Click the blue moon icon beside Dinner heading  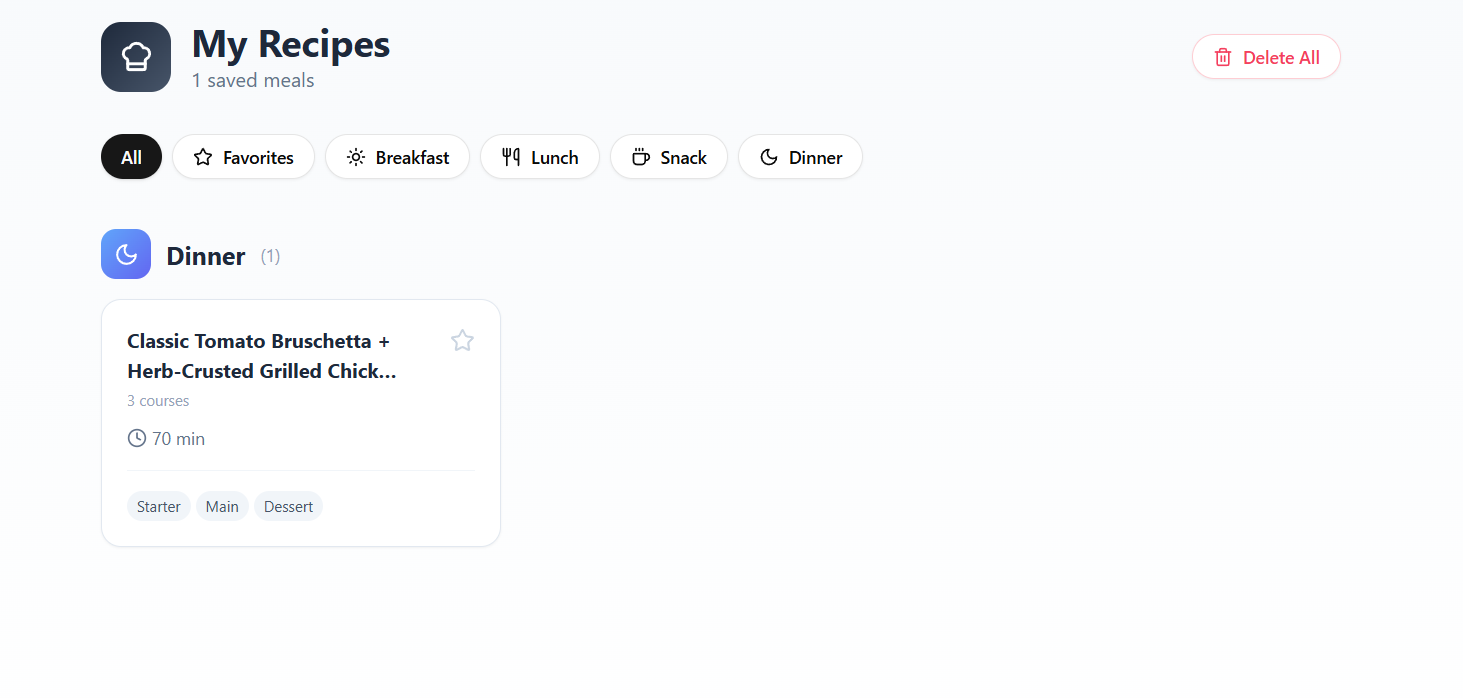tap(126, 254)
